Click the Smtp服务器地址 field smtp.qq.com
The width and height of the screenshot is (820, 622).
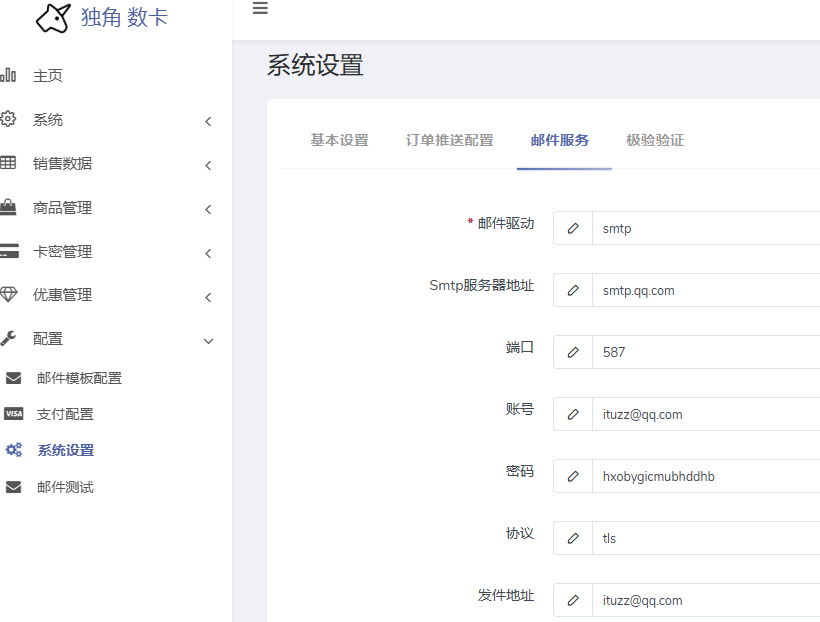pyautogui.click(x=706, y=290)
